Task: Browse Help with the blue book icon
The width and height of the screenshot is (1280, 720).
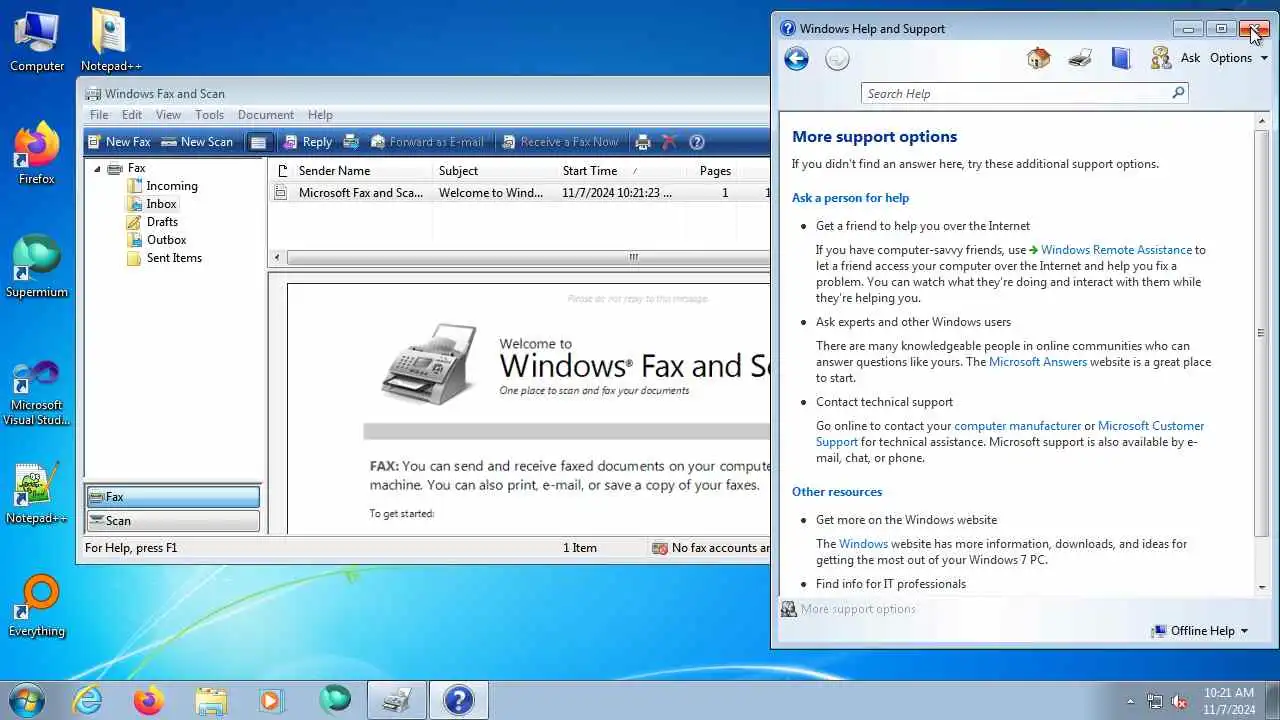Action: [1120, 58]
